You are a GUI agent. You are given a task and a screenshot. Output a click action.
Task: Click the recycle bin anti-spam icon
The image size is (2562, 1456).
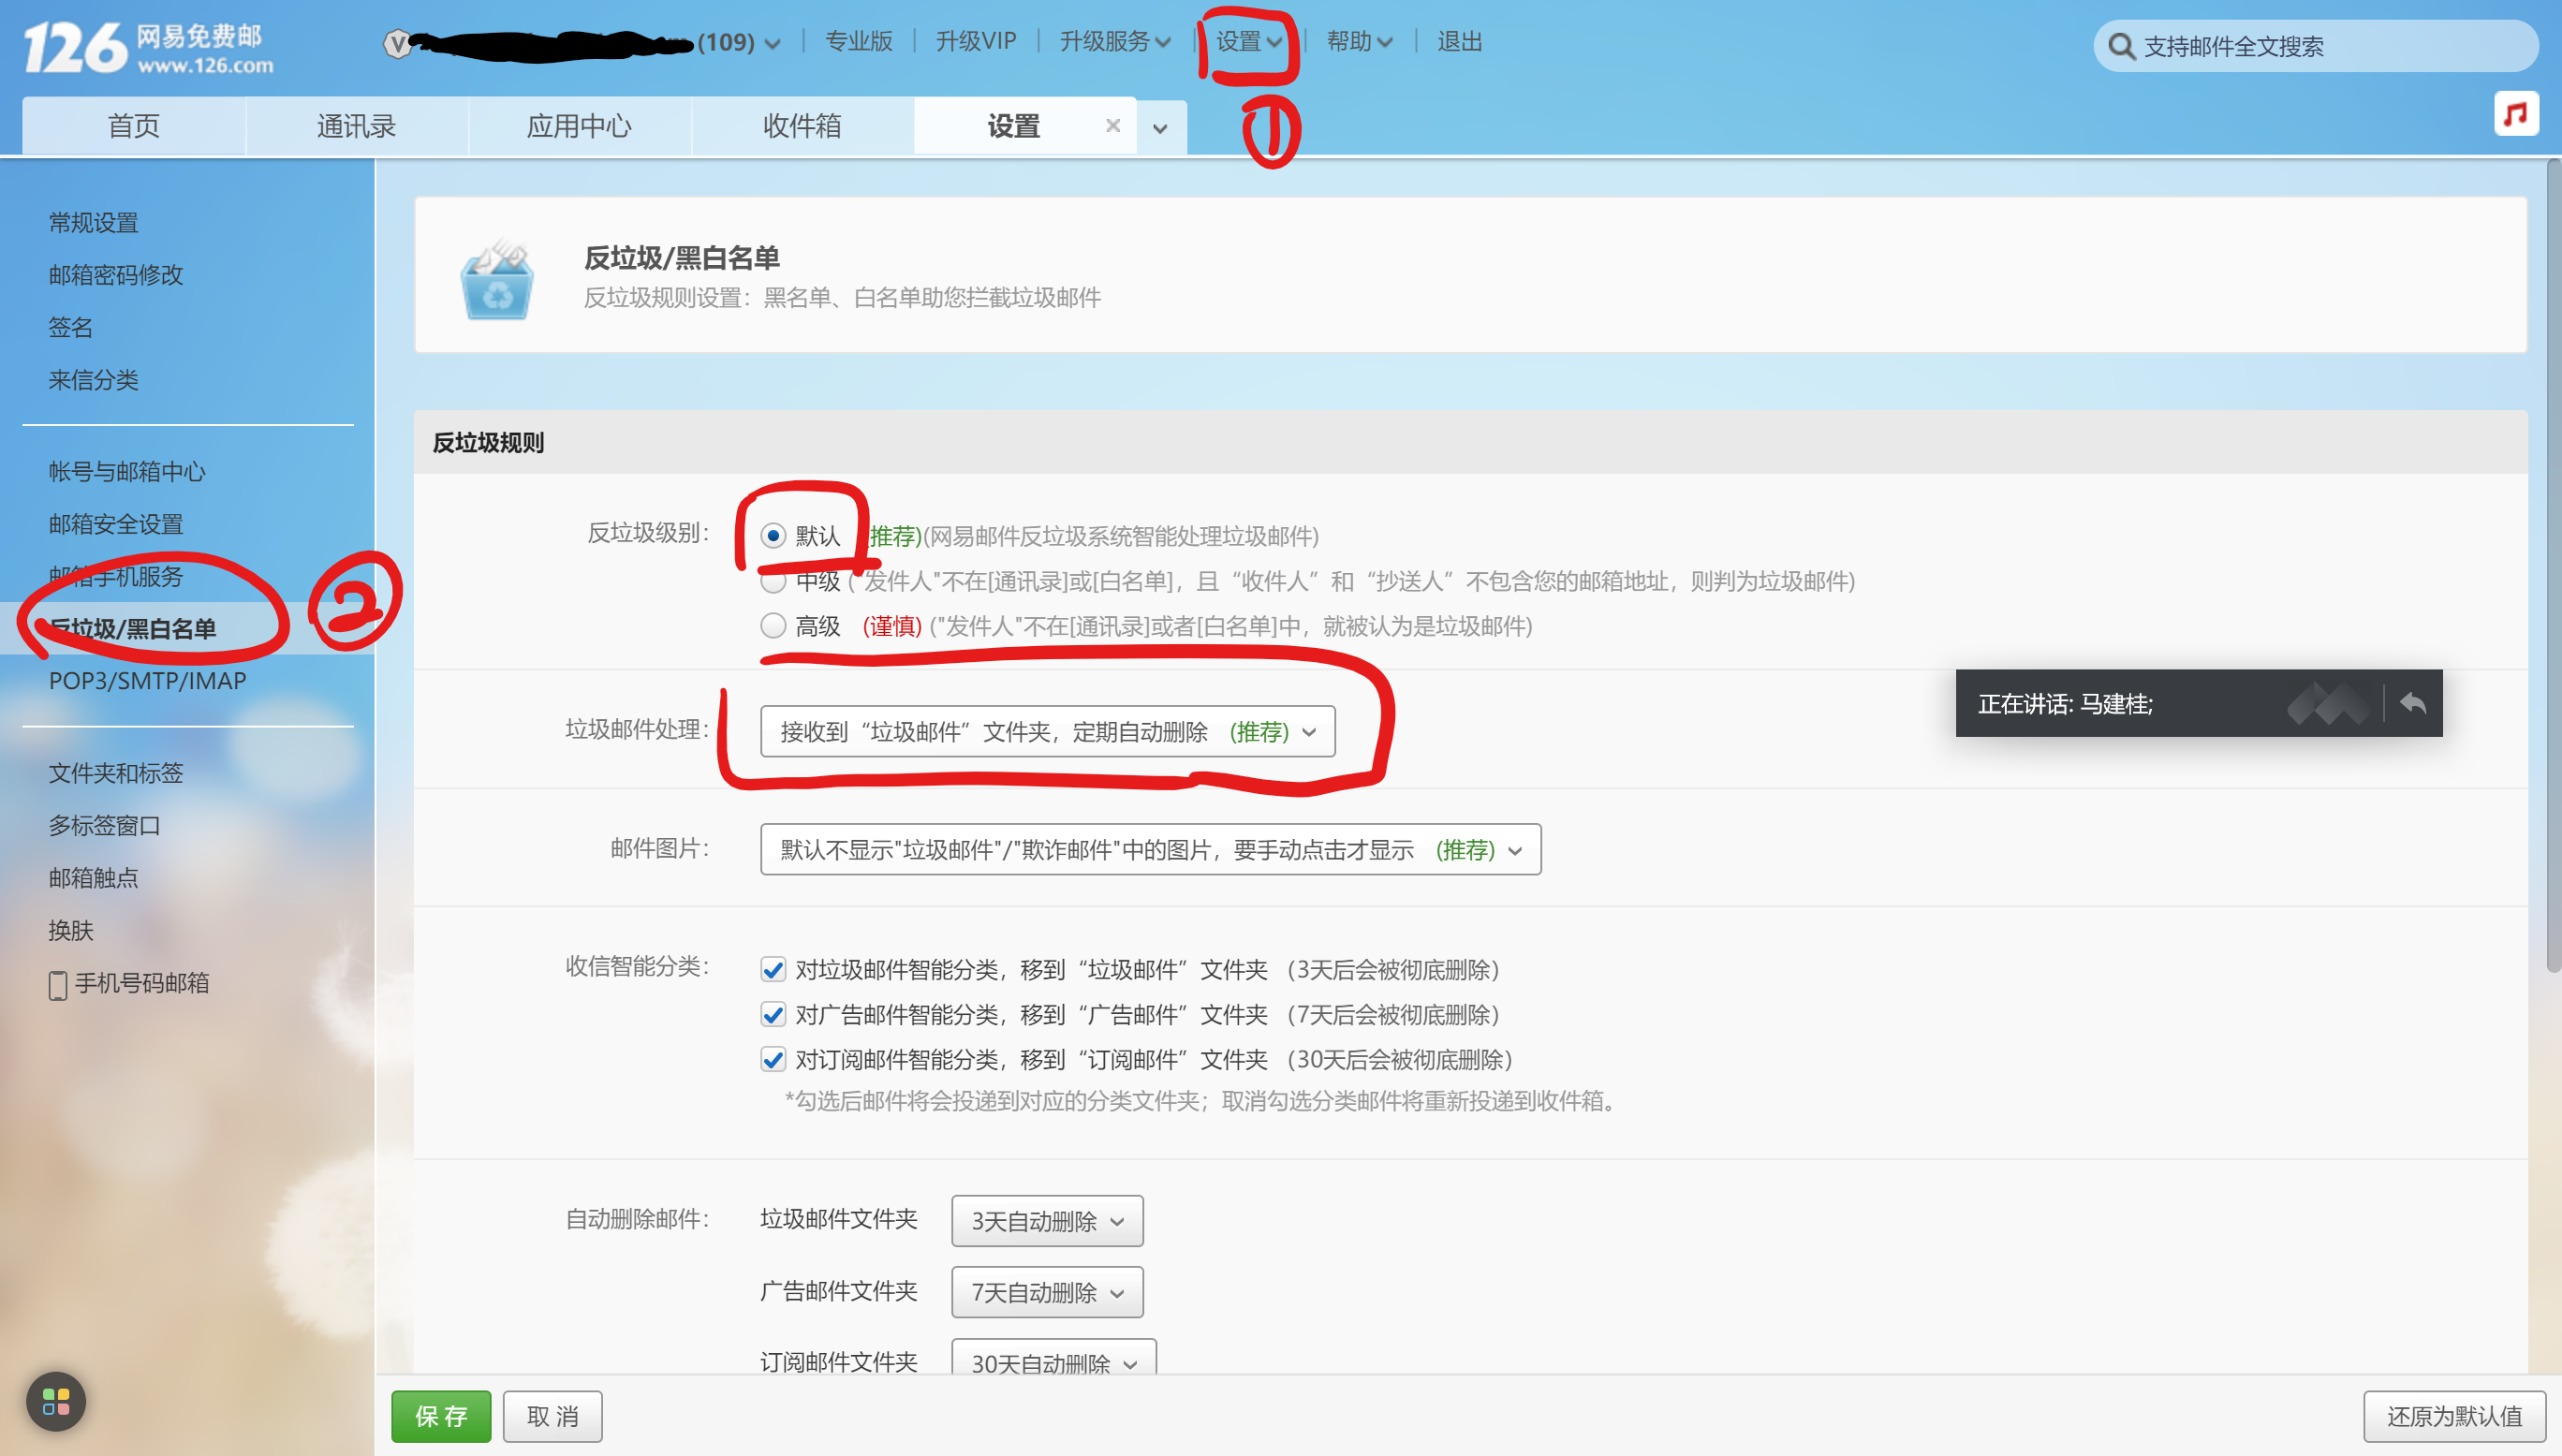point(497,280)
